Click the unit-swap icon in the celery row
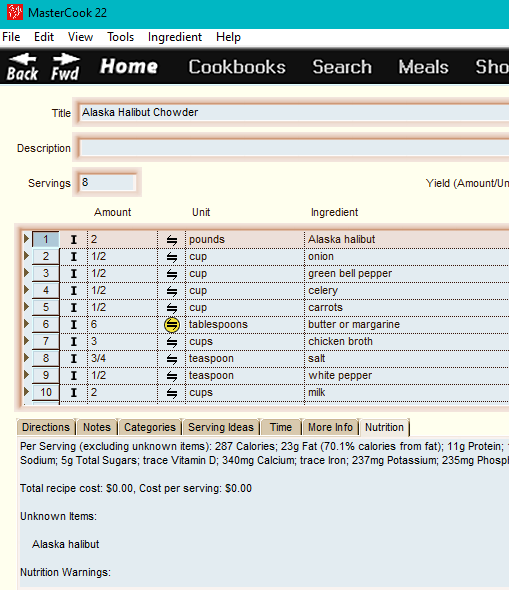The width and height of the screenshot is (509, 590). [172, 291]
